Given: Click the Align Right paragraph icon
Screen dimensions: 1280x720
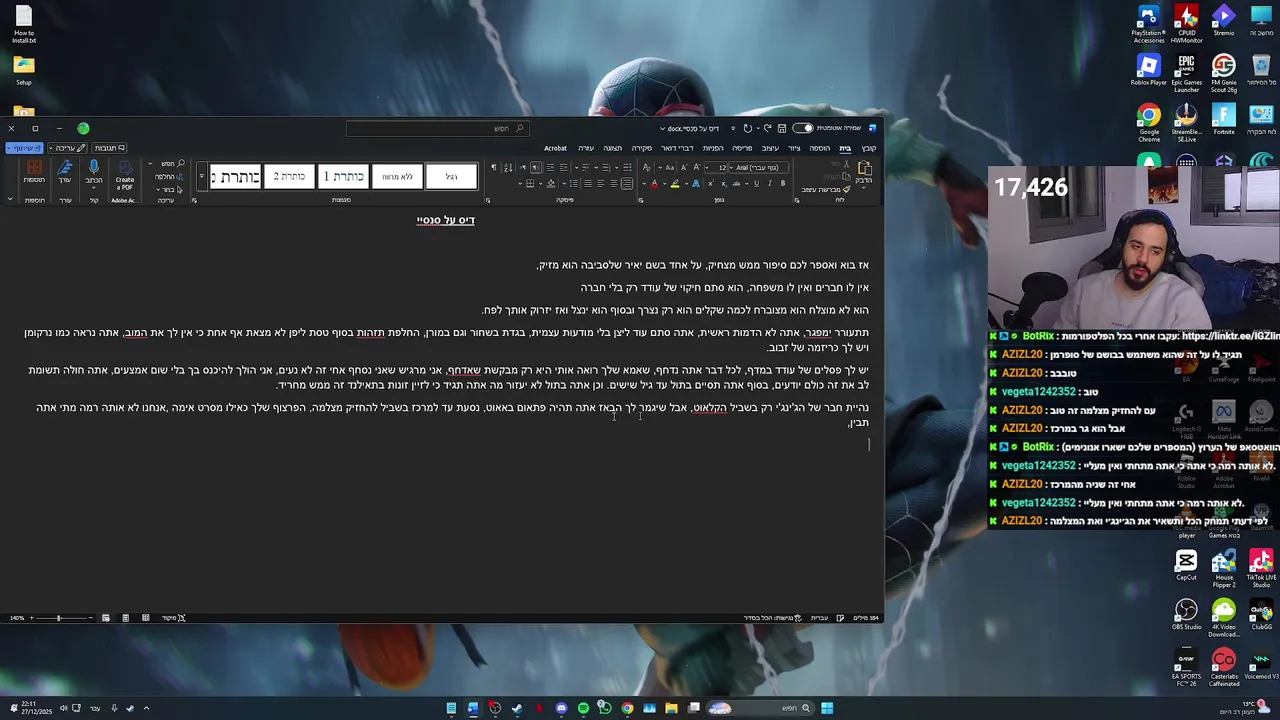Looking at the screenshot, I should [x=627, y=183].
